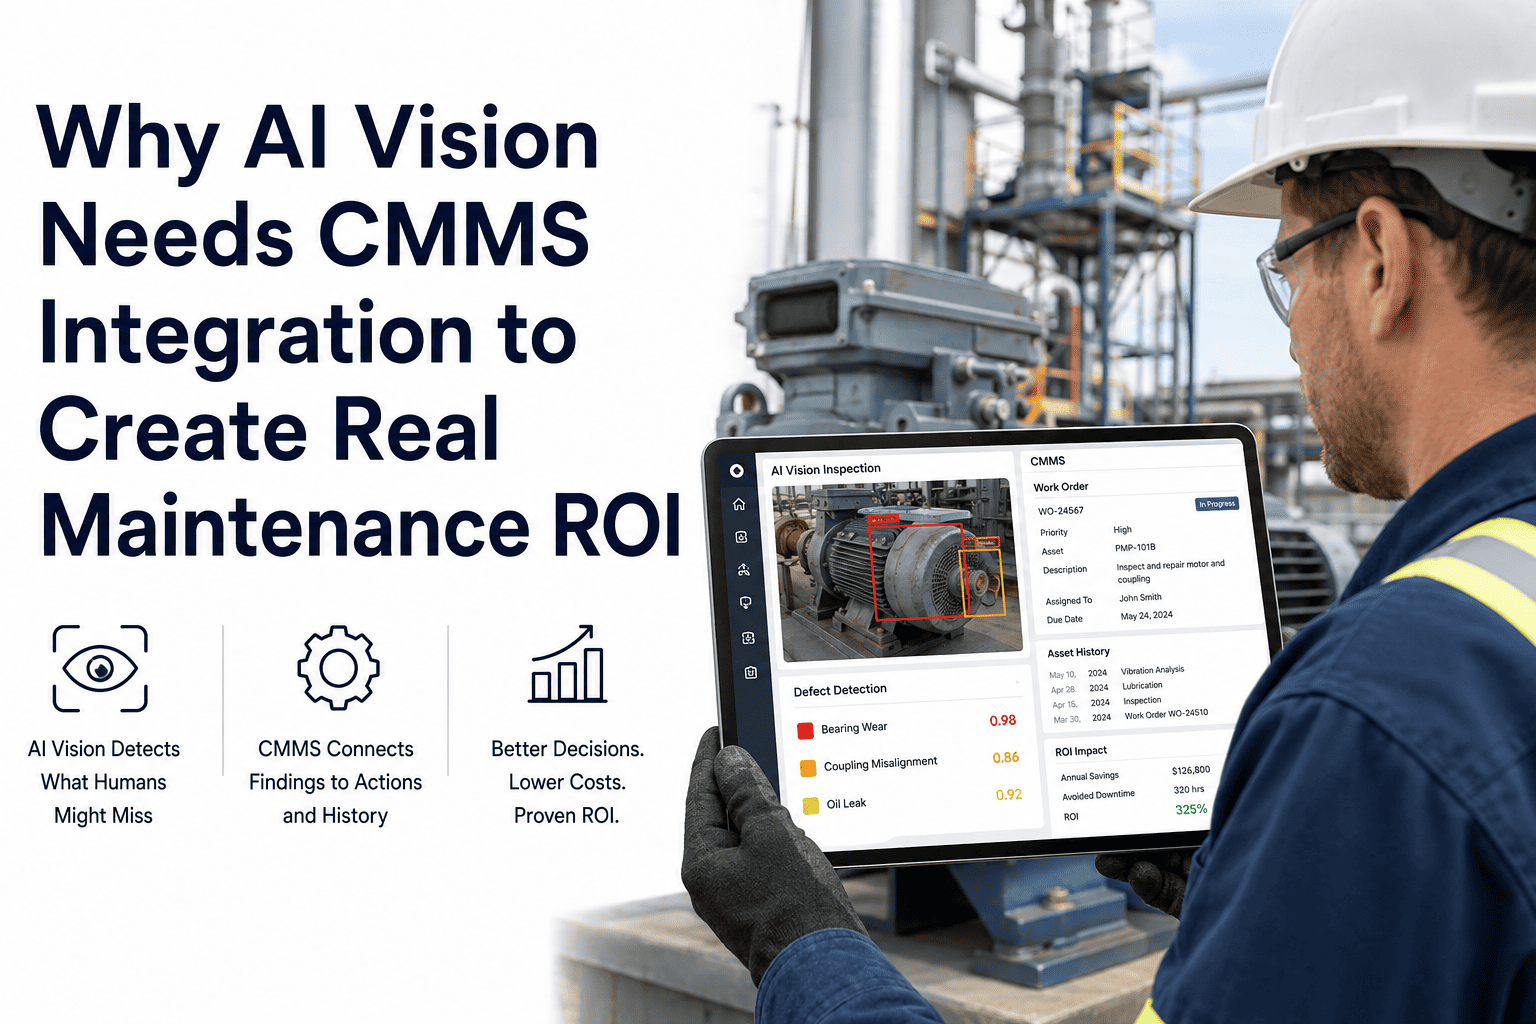This screenshot has height=1024, width=1536.
Task: Click description 'Inspect and repair motor and coupling'
Action: pos(1171,571)
